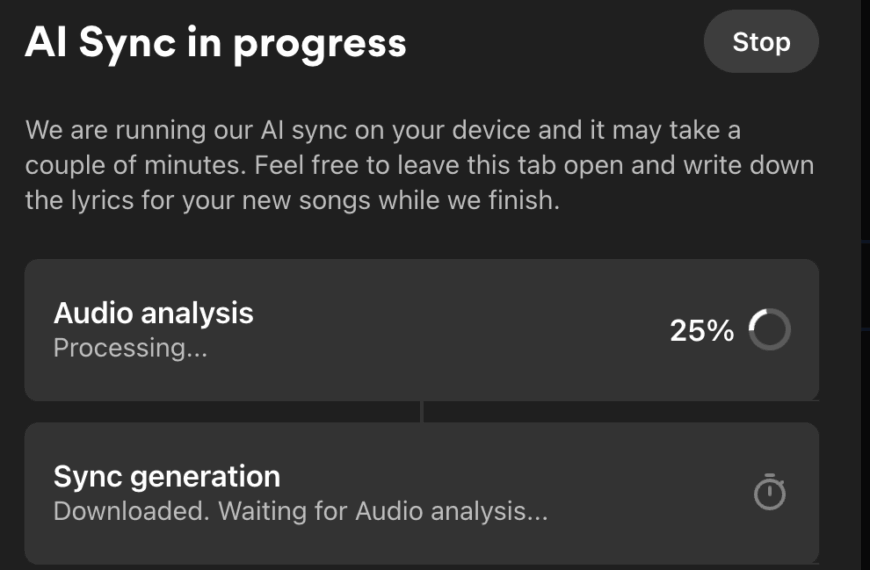870x570 pixels.
Task: Select the Sync generation heading
Action: [x=167, y=477]
